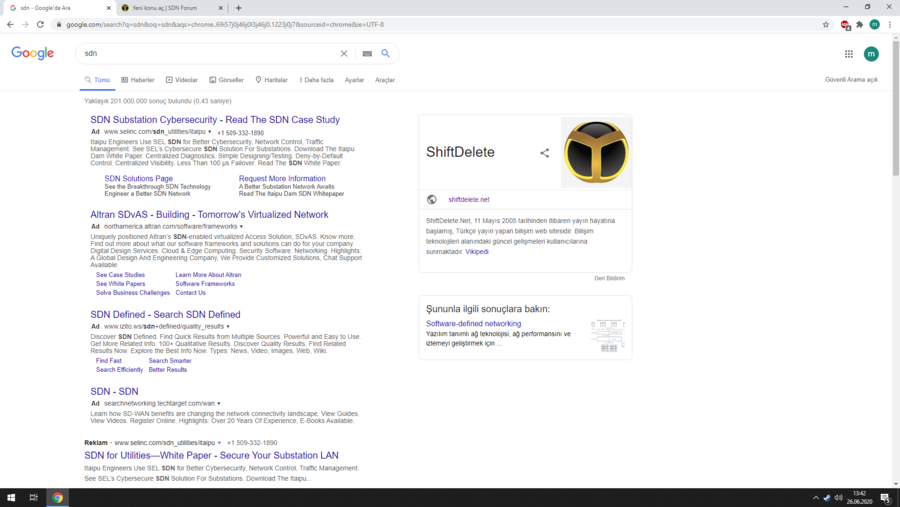Open Task View on taskbar
This screenshot has height=507, width=900.
point(33,498)
